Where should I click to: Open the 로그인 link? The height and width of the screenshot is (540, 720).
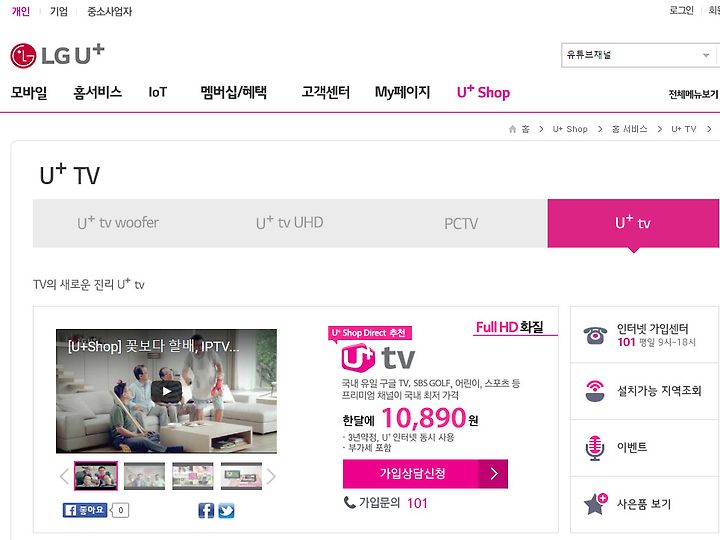[x=681, y=11]
